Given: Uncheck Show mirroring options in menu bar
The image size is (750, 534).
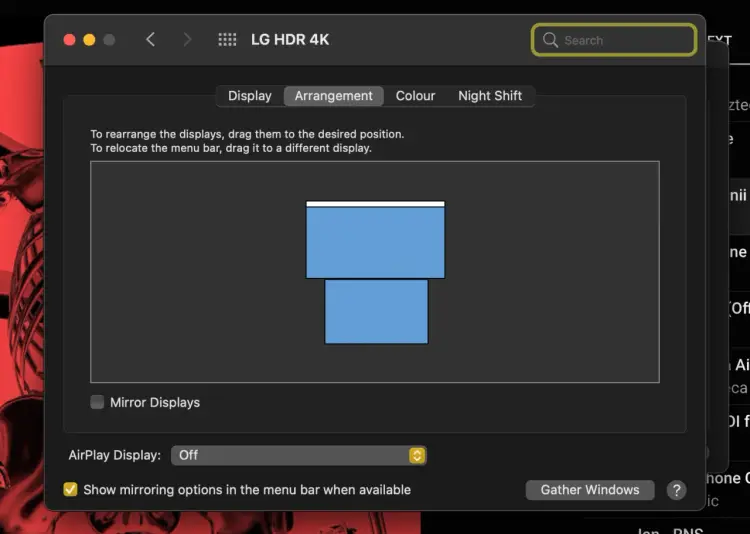Looking at the screenshot, I should click(x=70, y=490).
